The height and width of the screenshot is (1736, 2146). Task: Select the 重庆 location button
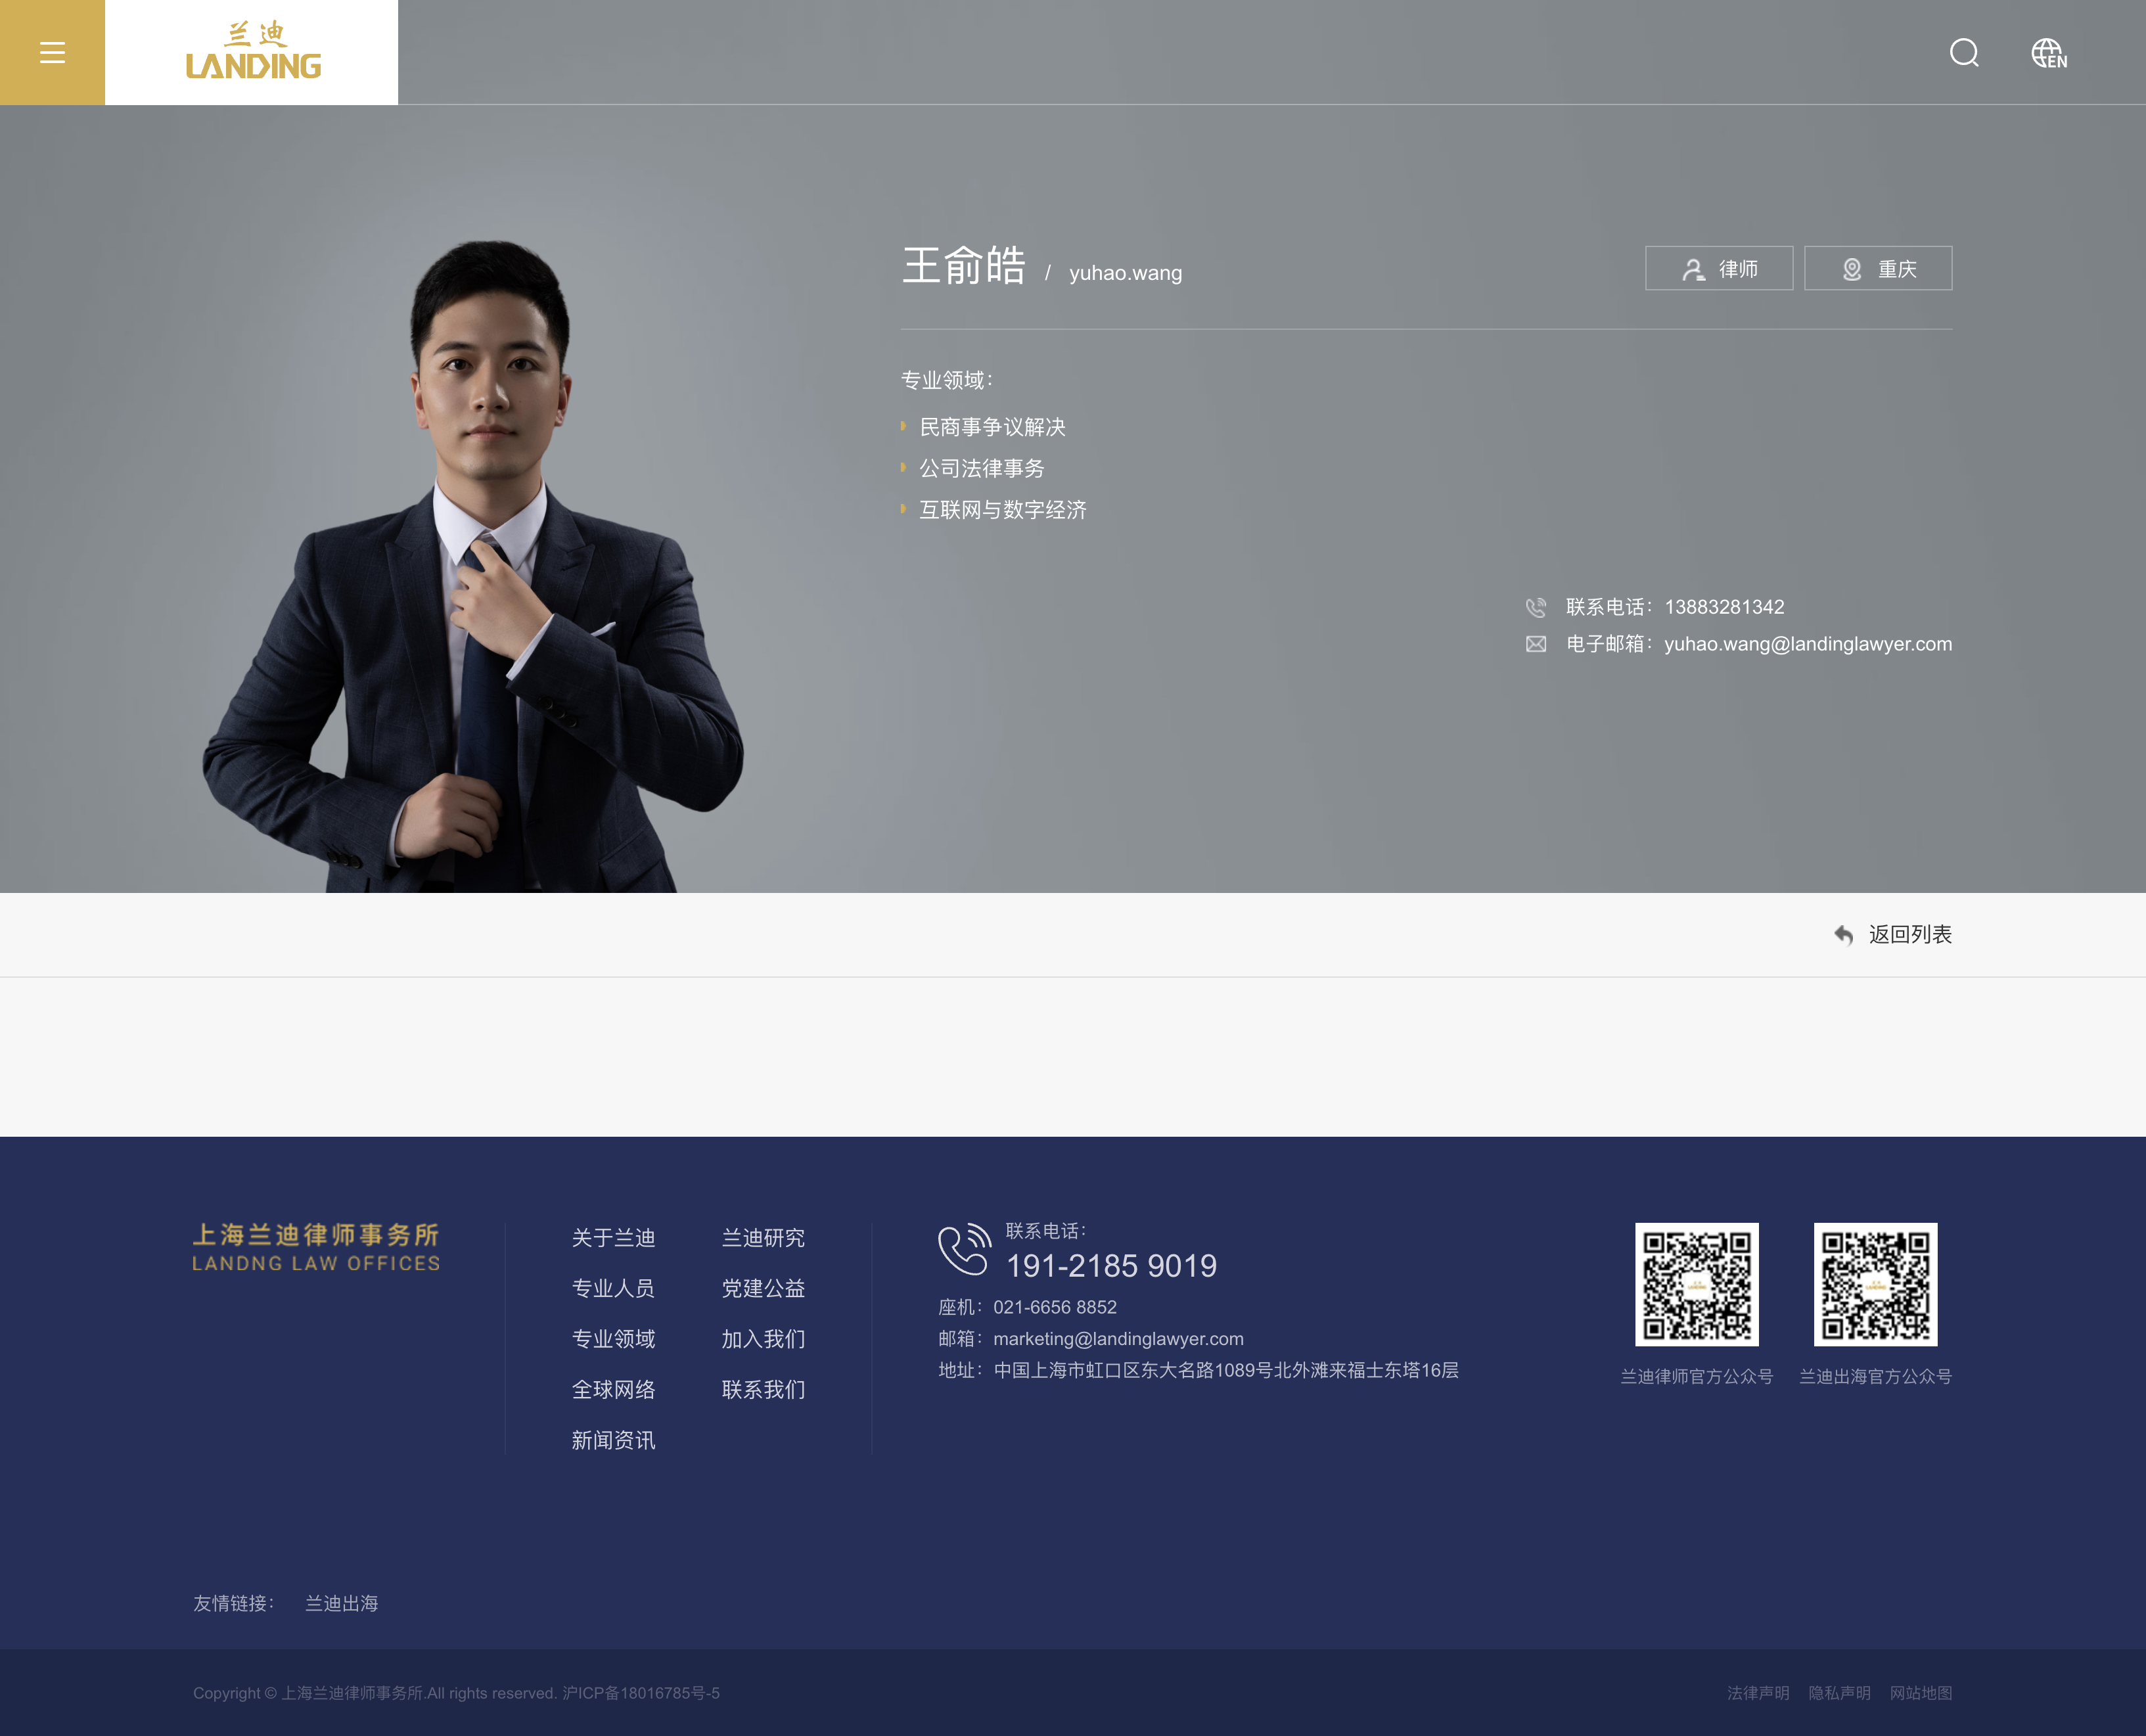click(x=1878, y=268)
